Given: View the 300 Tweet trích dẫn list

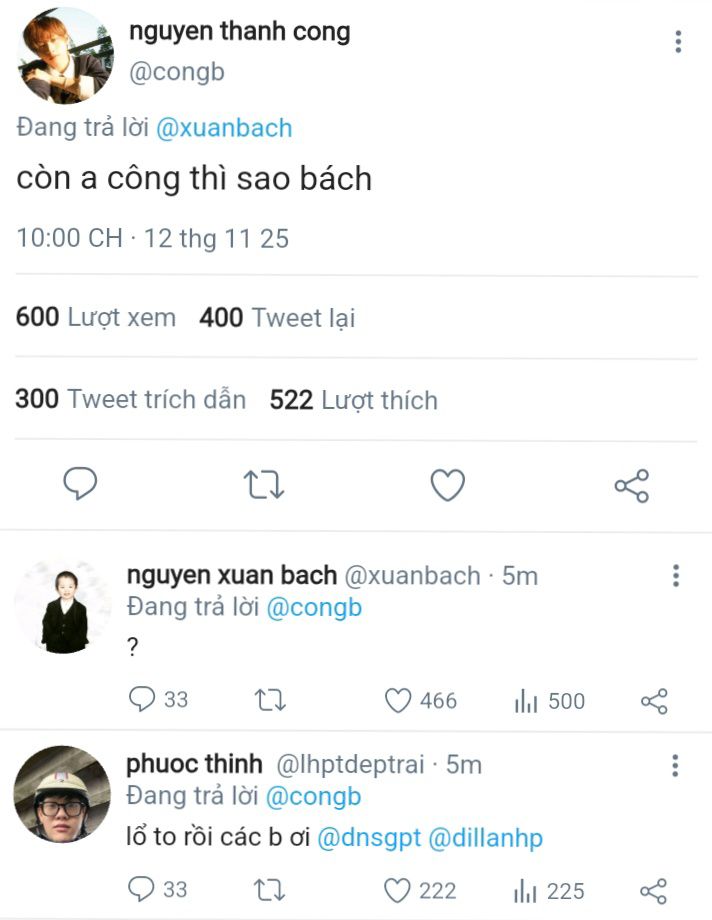Looking at the screenshot, I should pyautogui.click(x=131, y=400).
